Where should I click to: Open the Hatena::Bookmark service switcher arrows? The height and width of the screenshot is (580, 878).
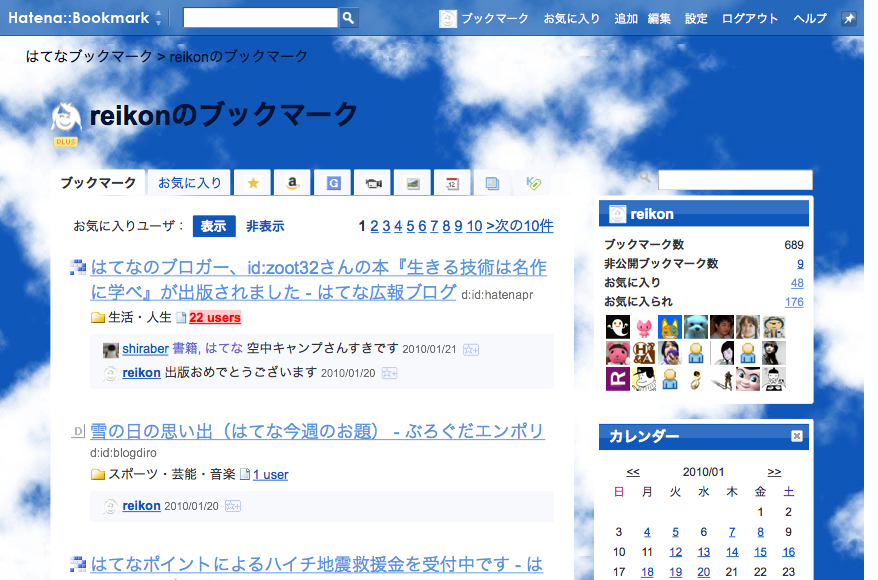click(x=158, y=18)
